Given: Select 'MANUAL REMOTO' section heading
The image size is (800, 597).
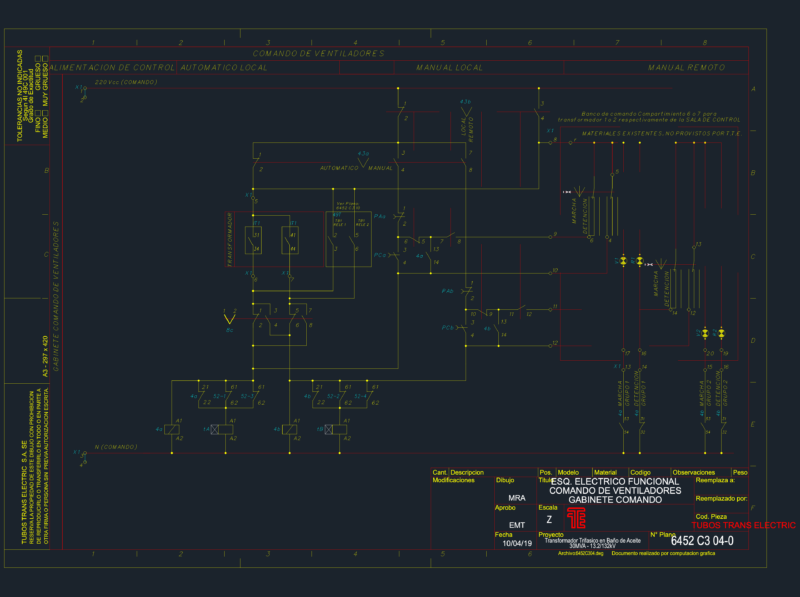Looking at the screenshot, I should [x=686, y=67].
